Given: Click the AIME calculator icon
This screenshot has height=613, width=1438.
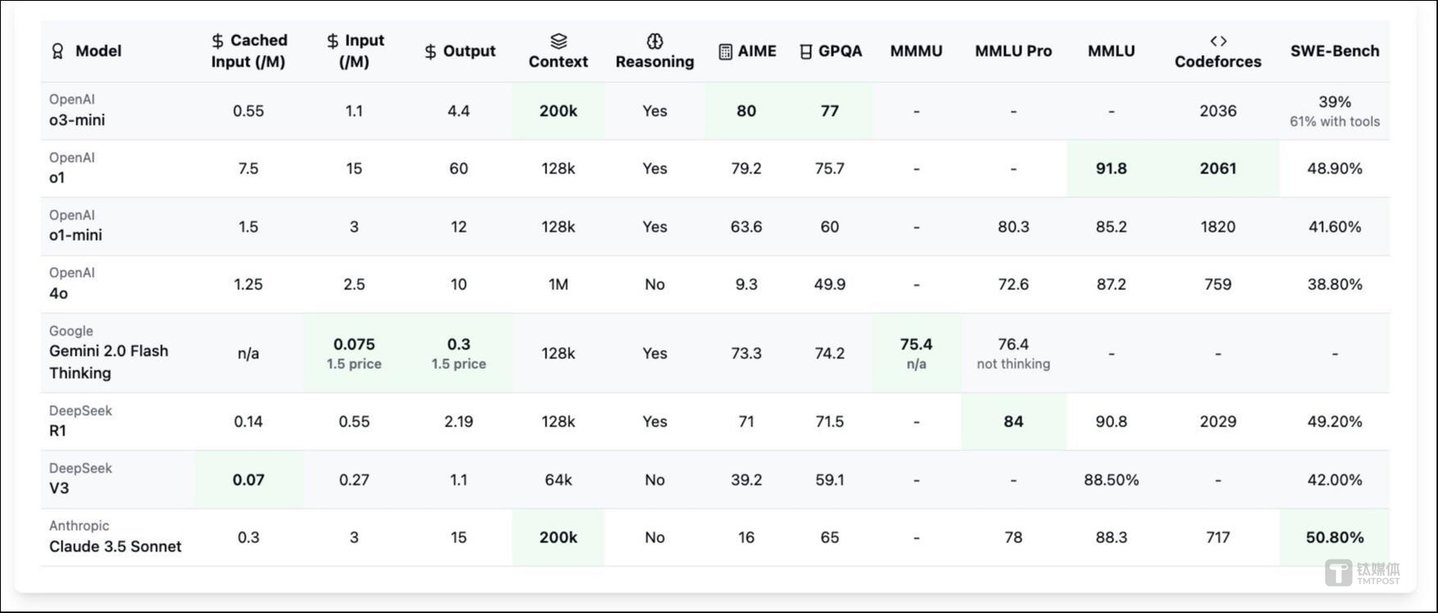Looking at the screenshot, I should click(x=725, y=51).
